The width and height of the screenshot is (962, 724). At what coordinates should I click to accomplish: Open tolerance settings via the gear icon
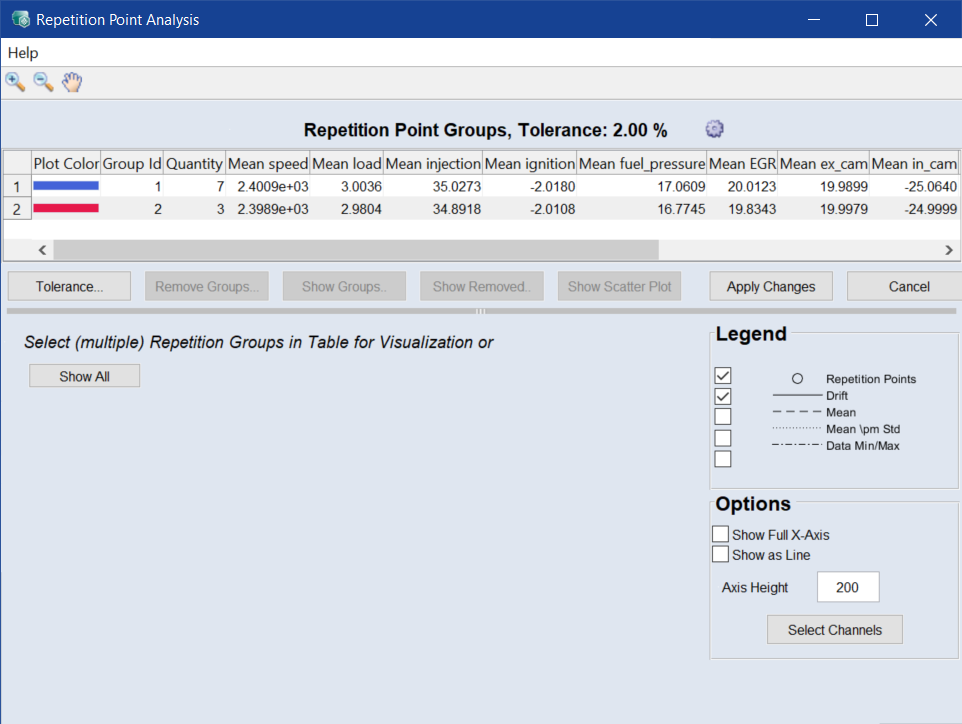tap(714, 129)
